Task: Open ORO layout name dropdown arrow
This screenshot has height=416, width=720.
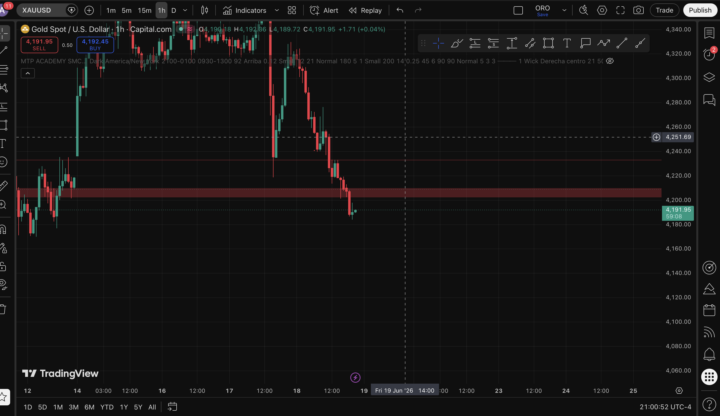Action: tap(564, 10)
